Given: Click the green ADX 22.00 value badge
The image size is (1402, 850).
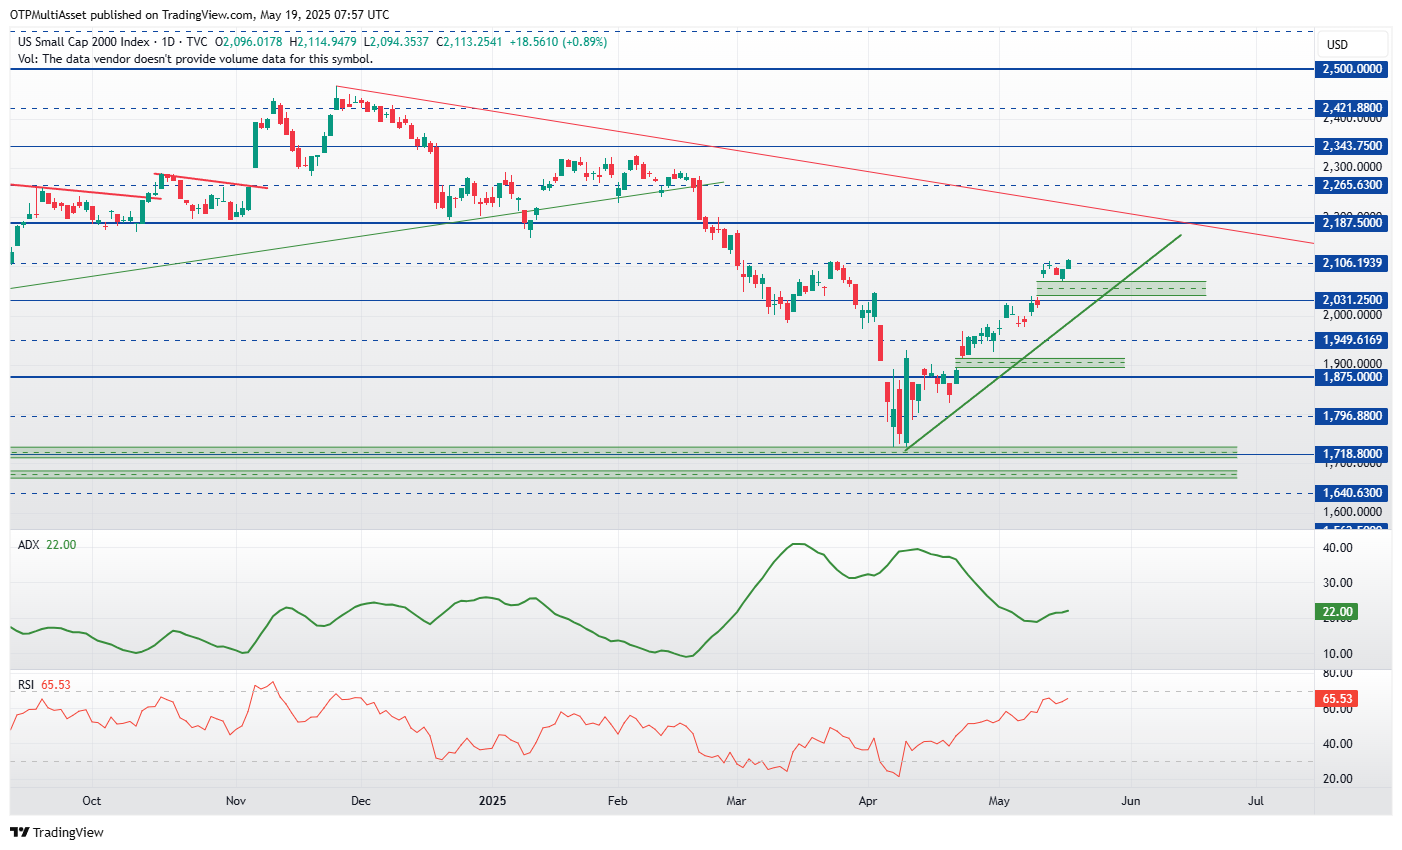Looking at the screenshot, I should [x=1337, y=612].
